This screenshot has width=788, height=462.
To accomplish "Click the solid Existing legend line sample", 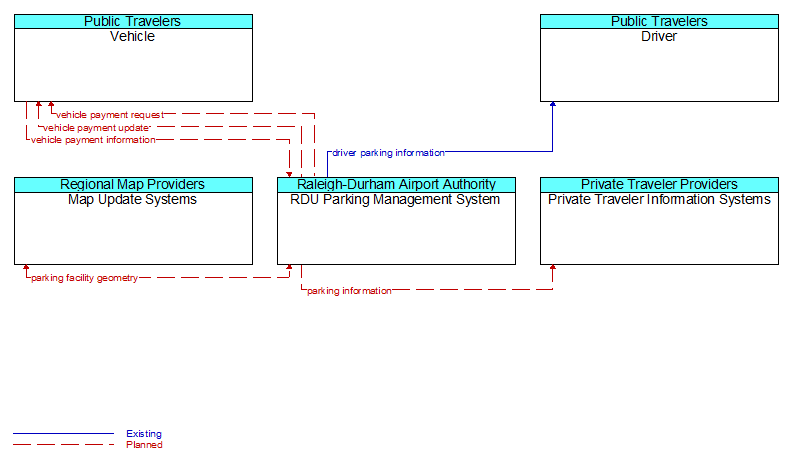I will [62, 434].
